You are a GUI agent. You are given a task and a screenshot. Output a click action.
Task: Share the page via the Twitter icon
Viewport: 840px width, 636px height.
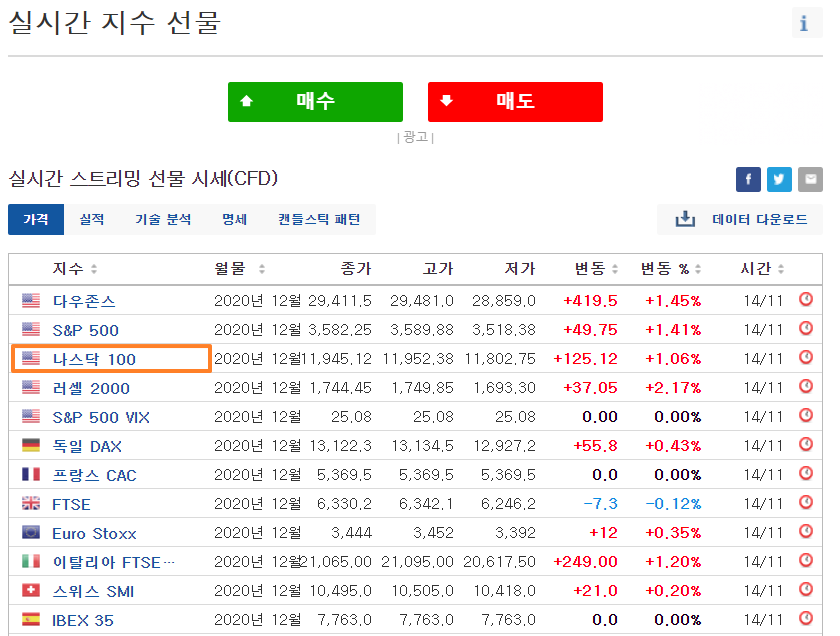pos(779,179)
